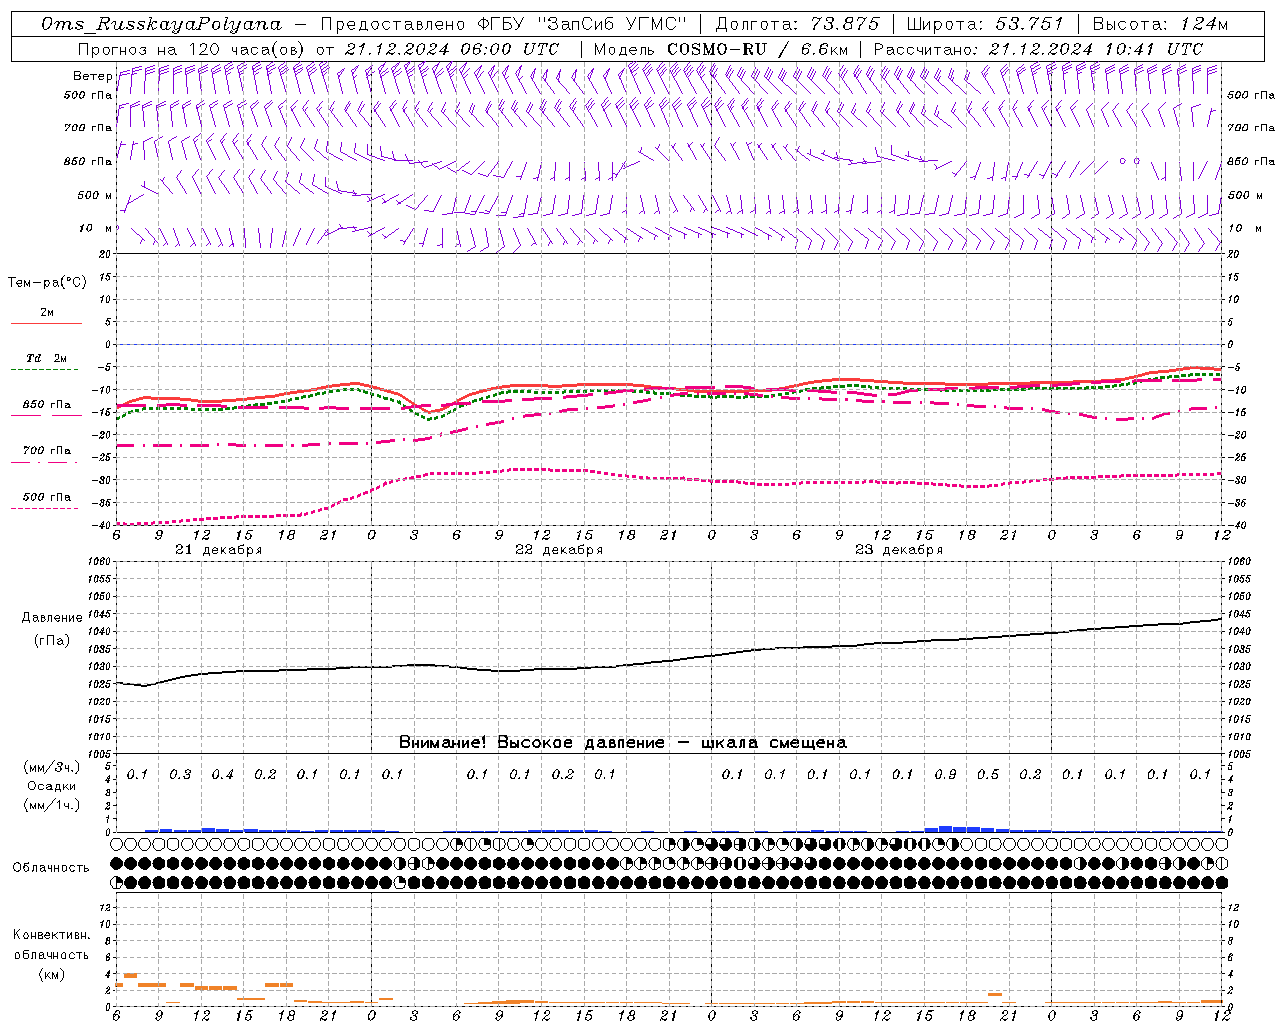Viewport: 1280px width, 1024px height.
Task: Click the '(гПа)' pressure unit label
Action: point(52,640)
